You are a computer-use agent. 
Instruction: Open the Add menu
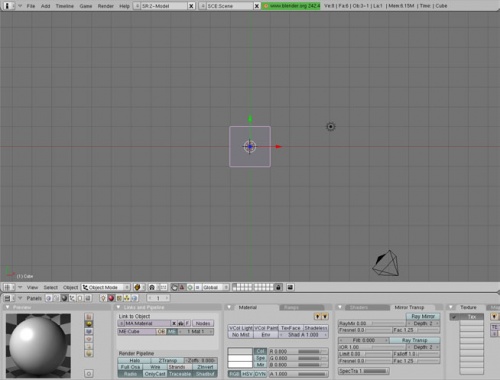45,6
